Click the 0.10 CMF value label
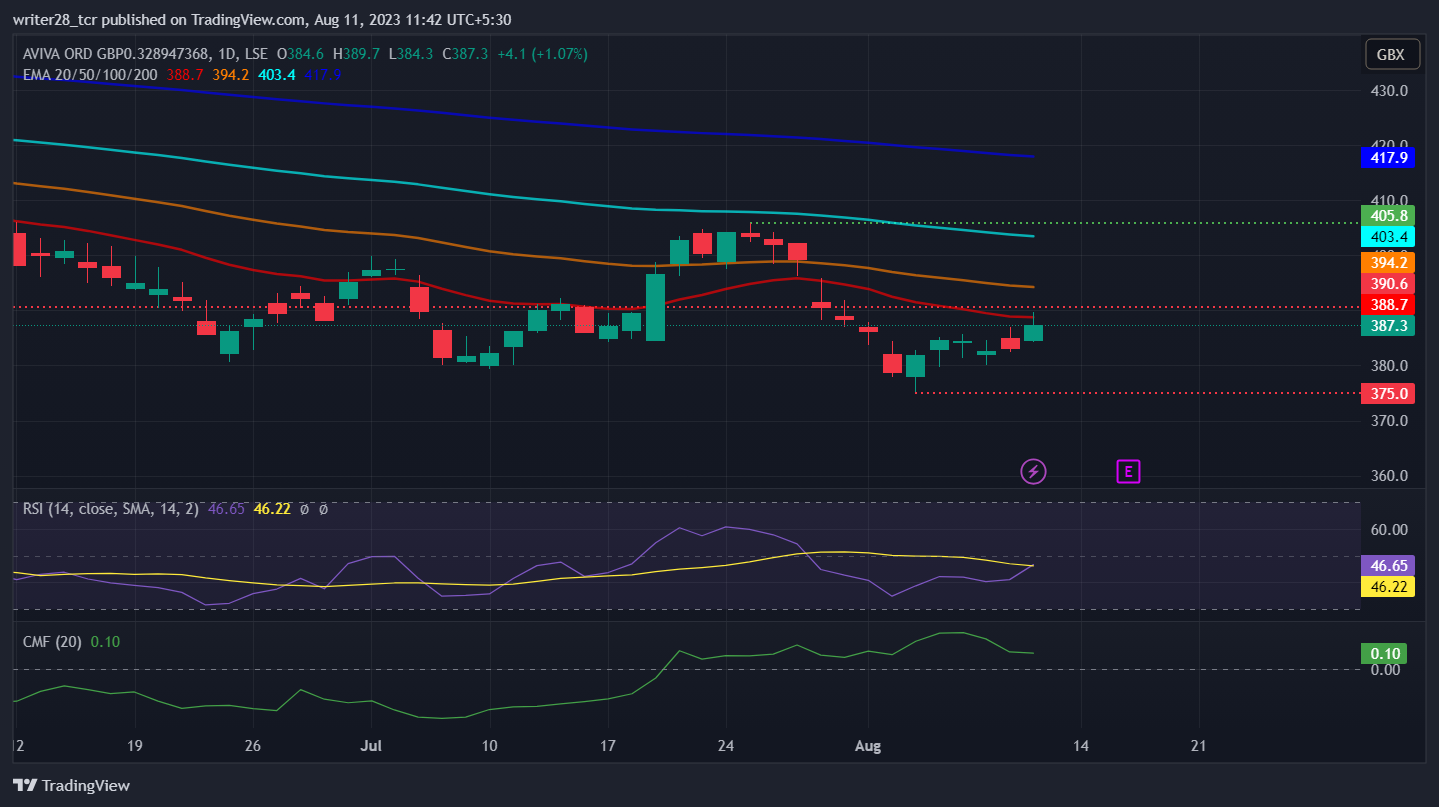Image resolution: width=1439 pixels, height=807 pixels. coord(1384,653)
